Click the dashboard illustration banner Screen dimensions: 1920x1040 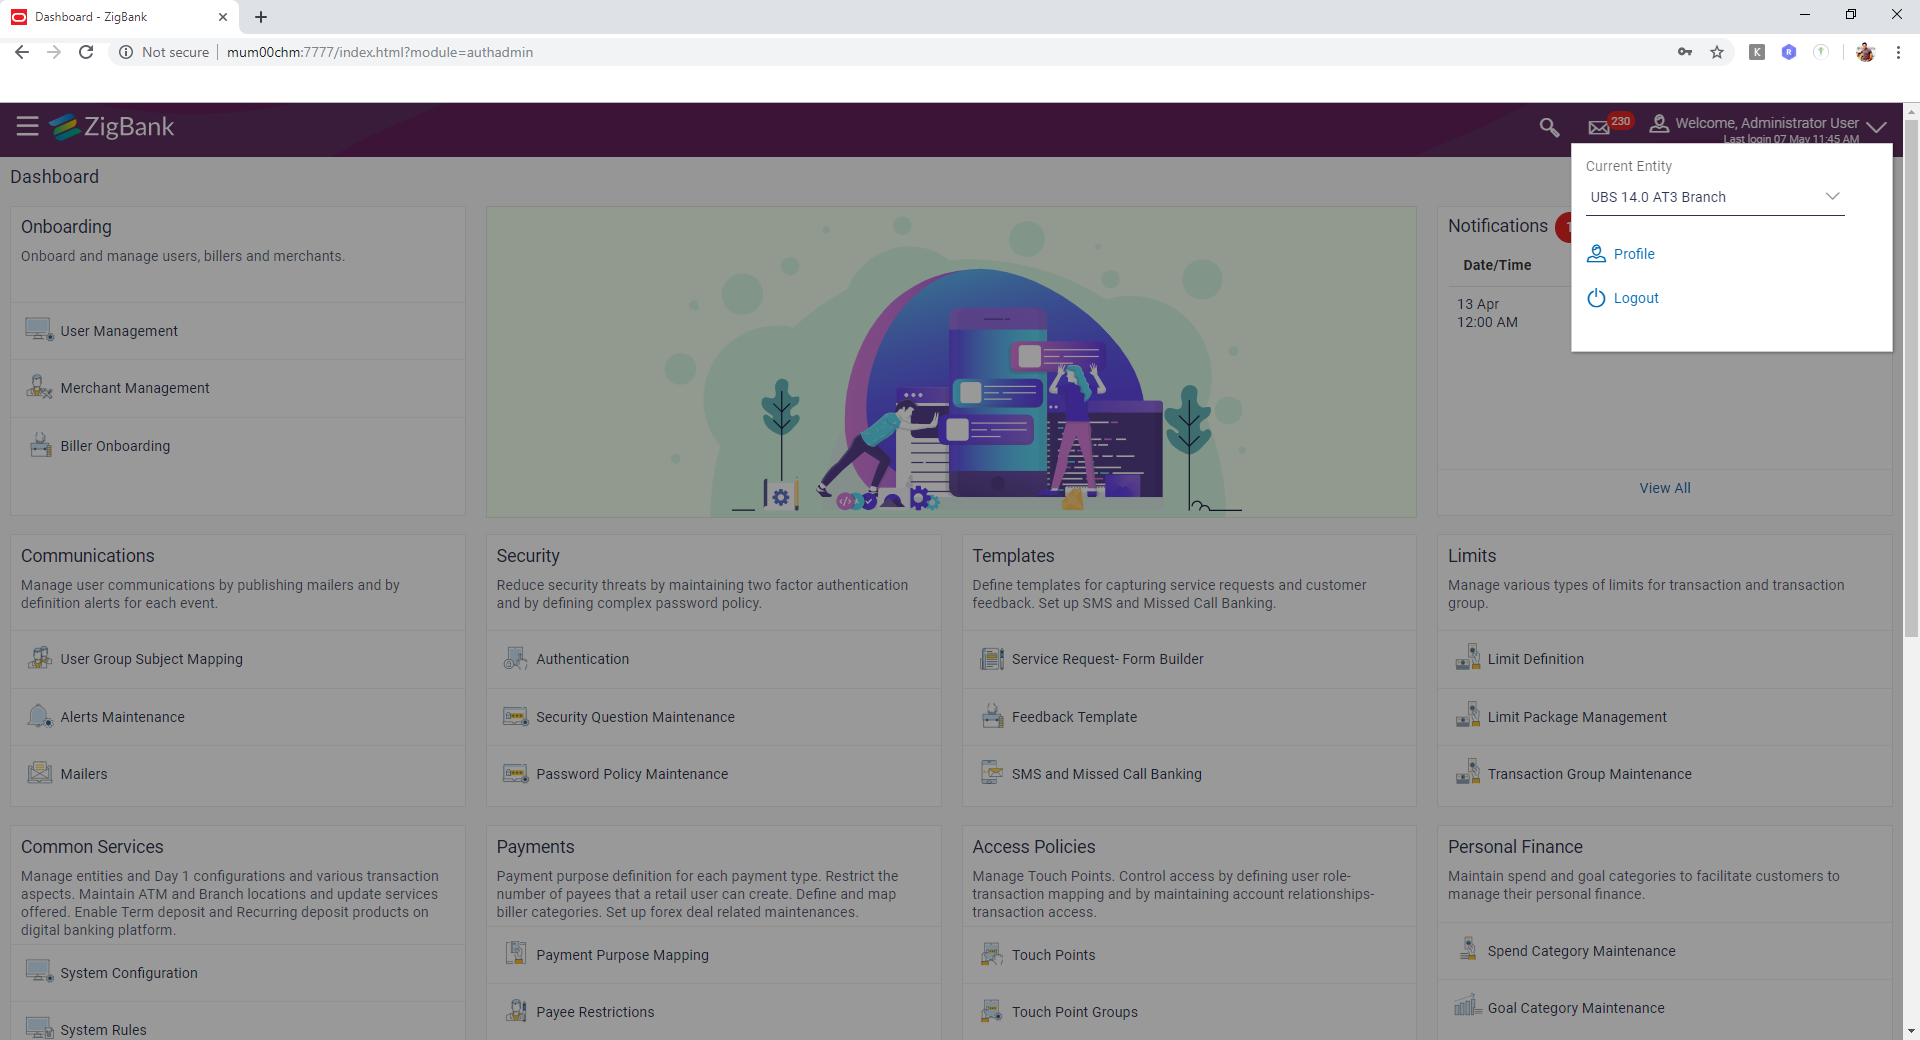(x=951, y=361)
